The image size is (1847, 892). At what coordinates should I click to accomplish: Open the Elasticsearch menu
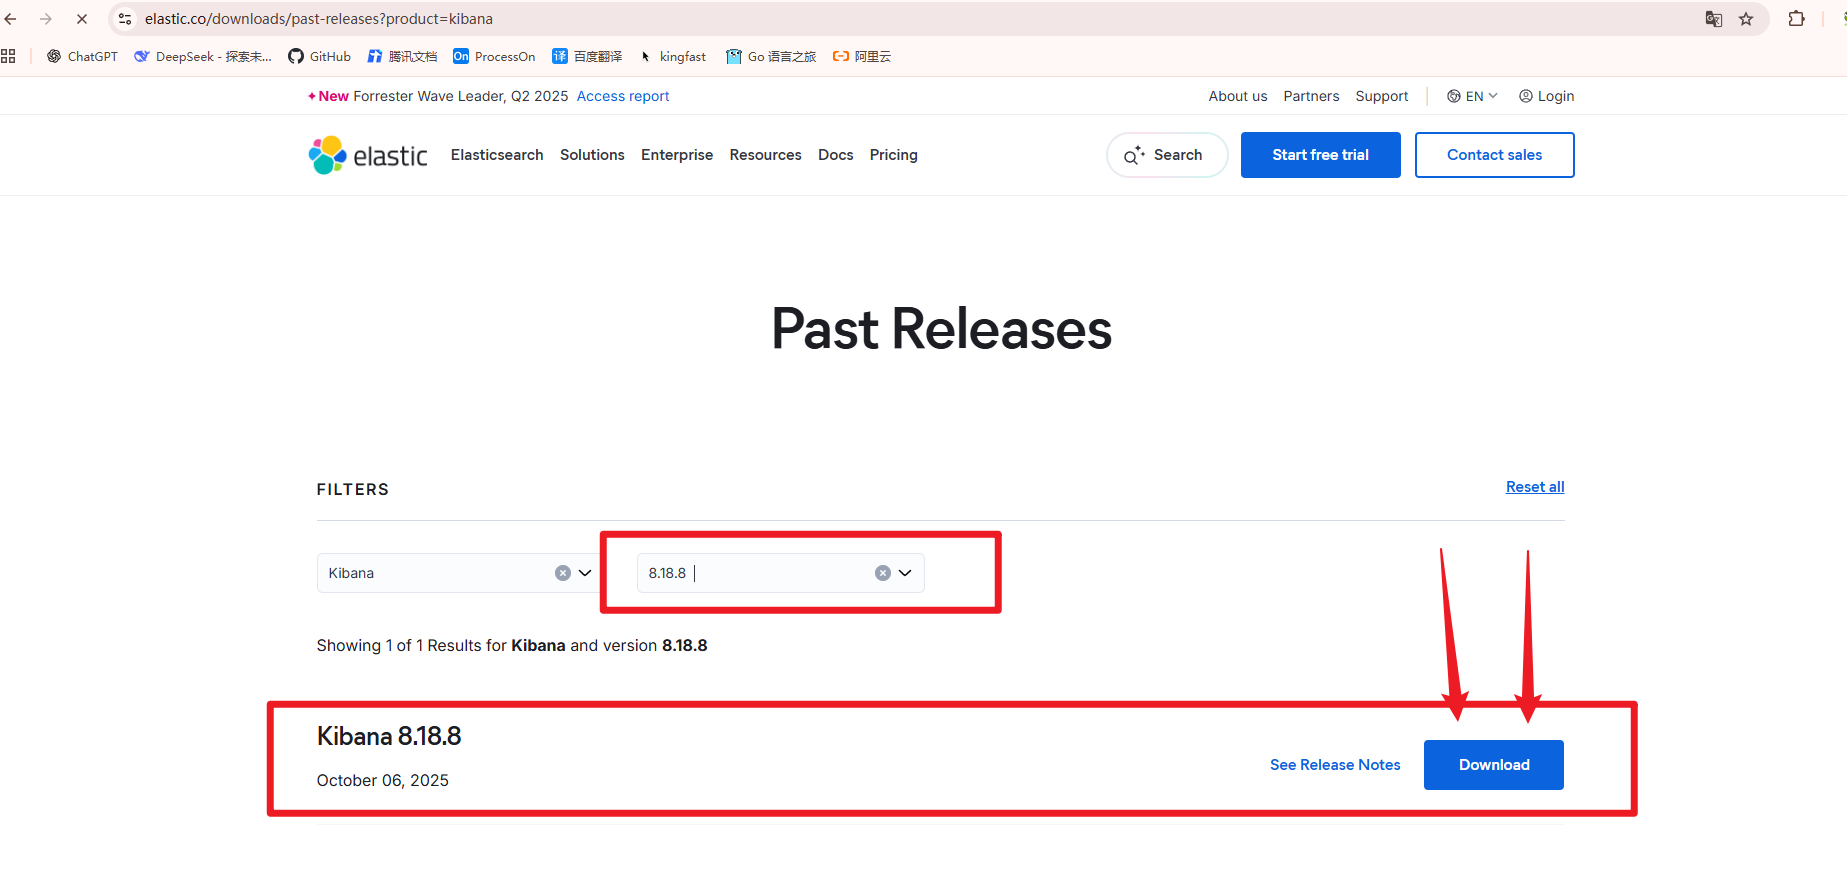tap(497, 155)
